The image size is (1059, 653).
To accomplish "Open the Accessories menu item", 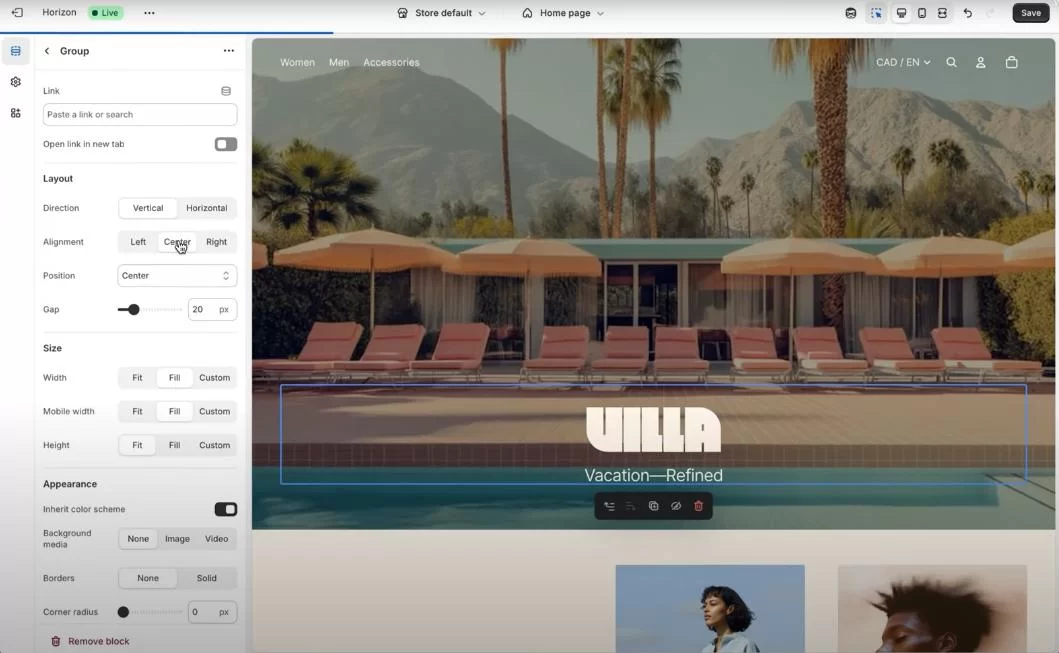I will coord(391,62).
